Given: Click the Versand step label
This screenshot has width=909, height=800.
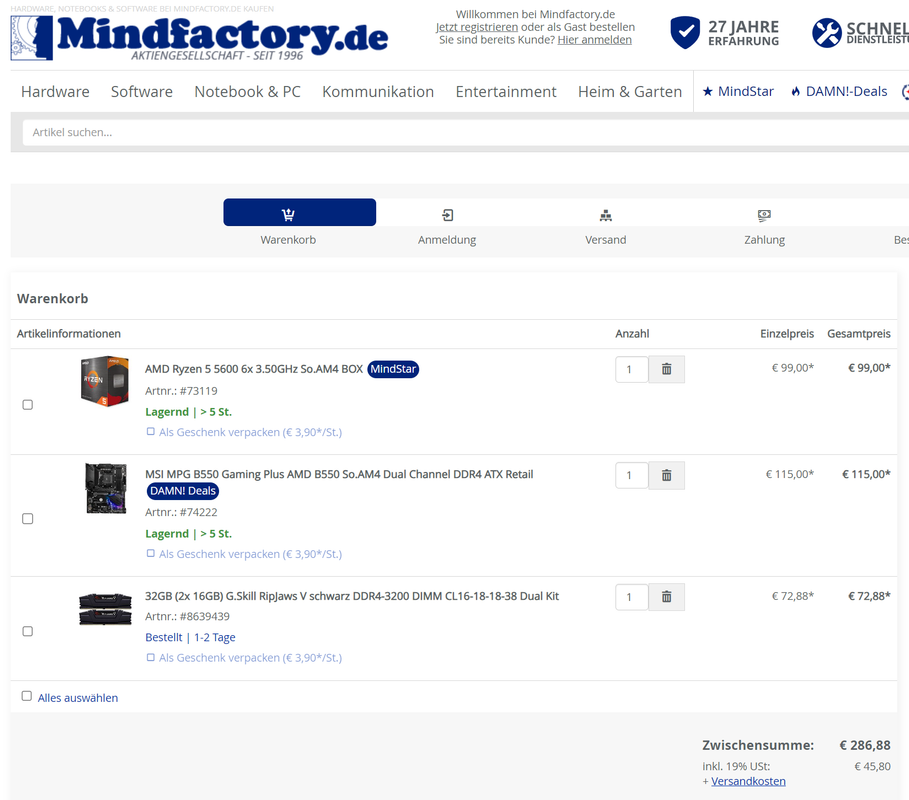Looking at the screenshot, I should point(606,240).
